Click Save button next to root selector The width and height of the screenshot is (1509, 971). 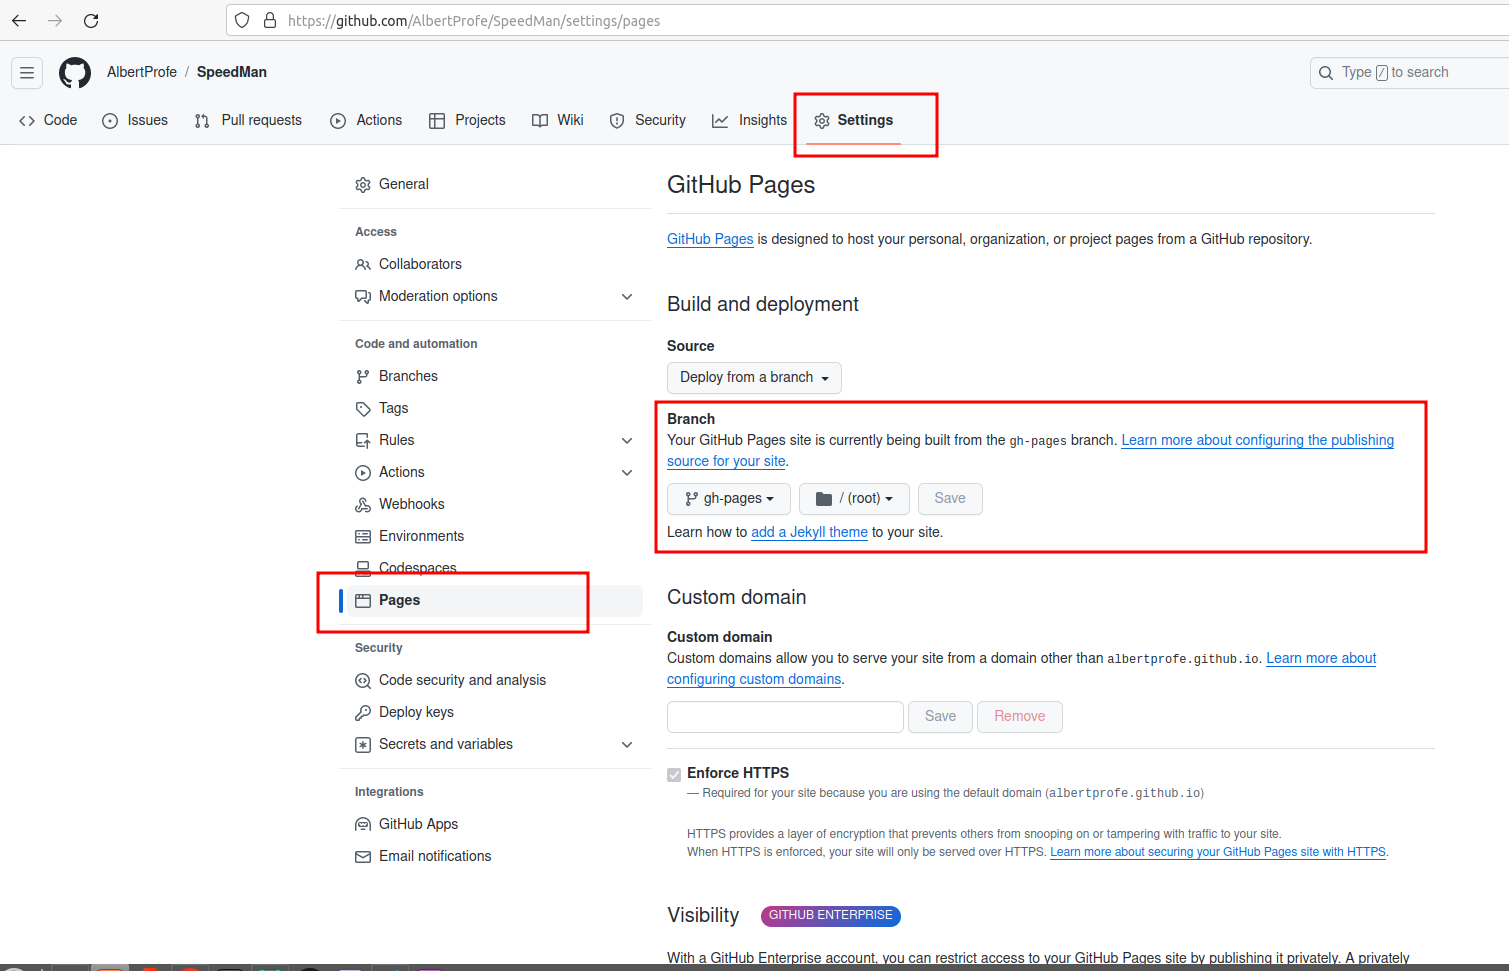pos(950,499)
